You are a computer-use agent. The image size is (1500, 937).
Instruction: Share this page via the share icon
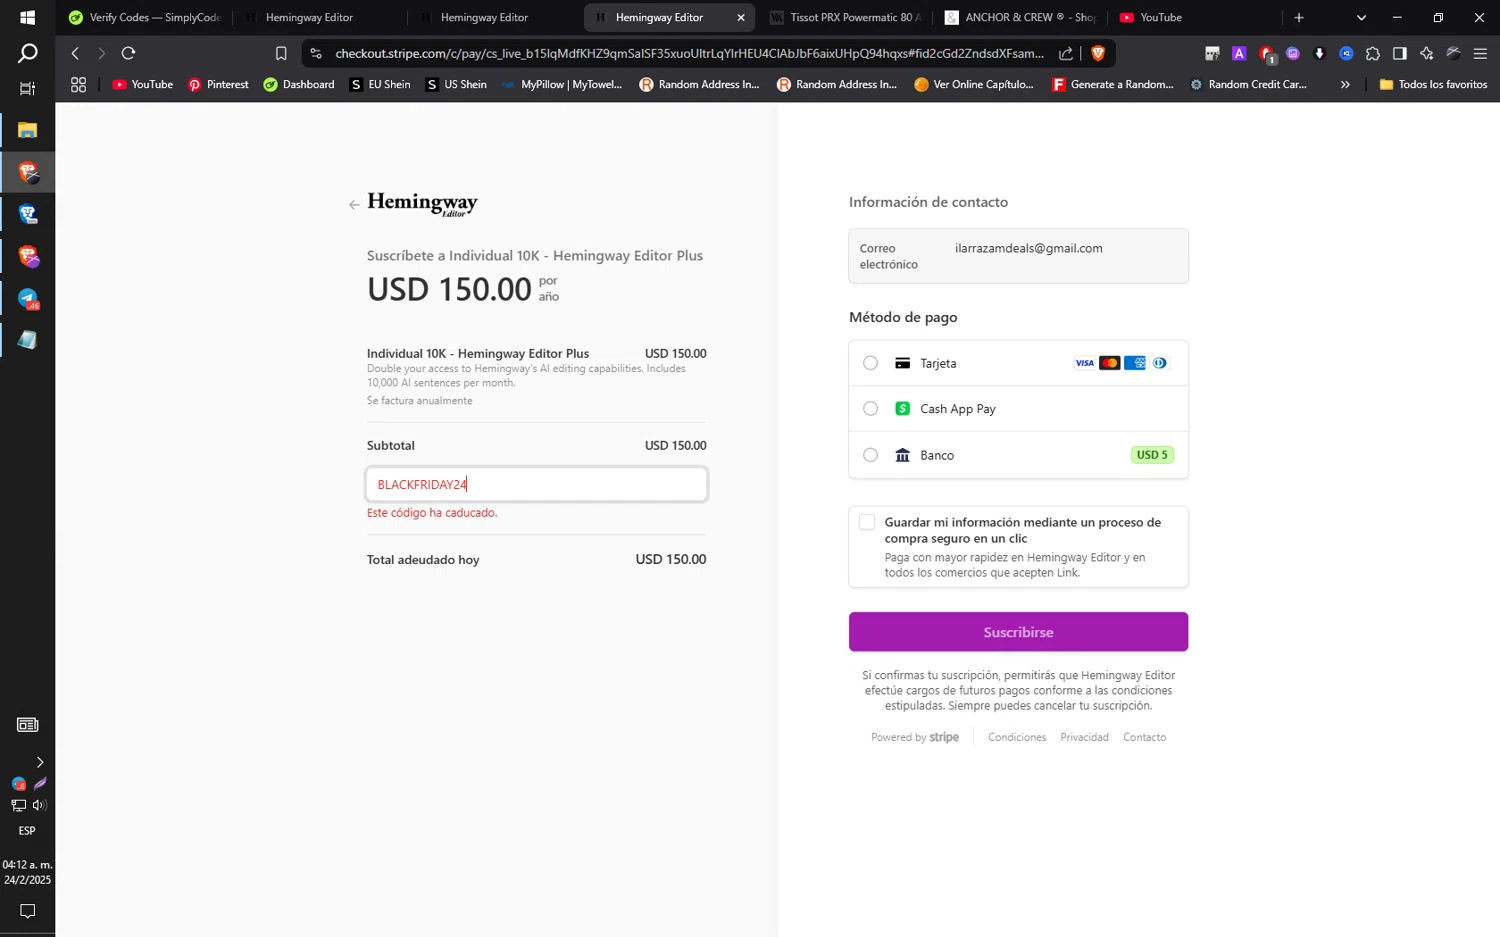click(1066, 53)
